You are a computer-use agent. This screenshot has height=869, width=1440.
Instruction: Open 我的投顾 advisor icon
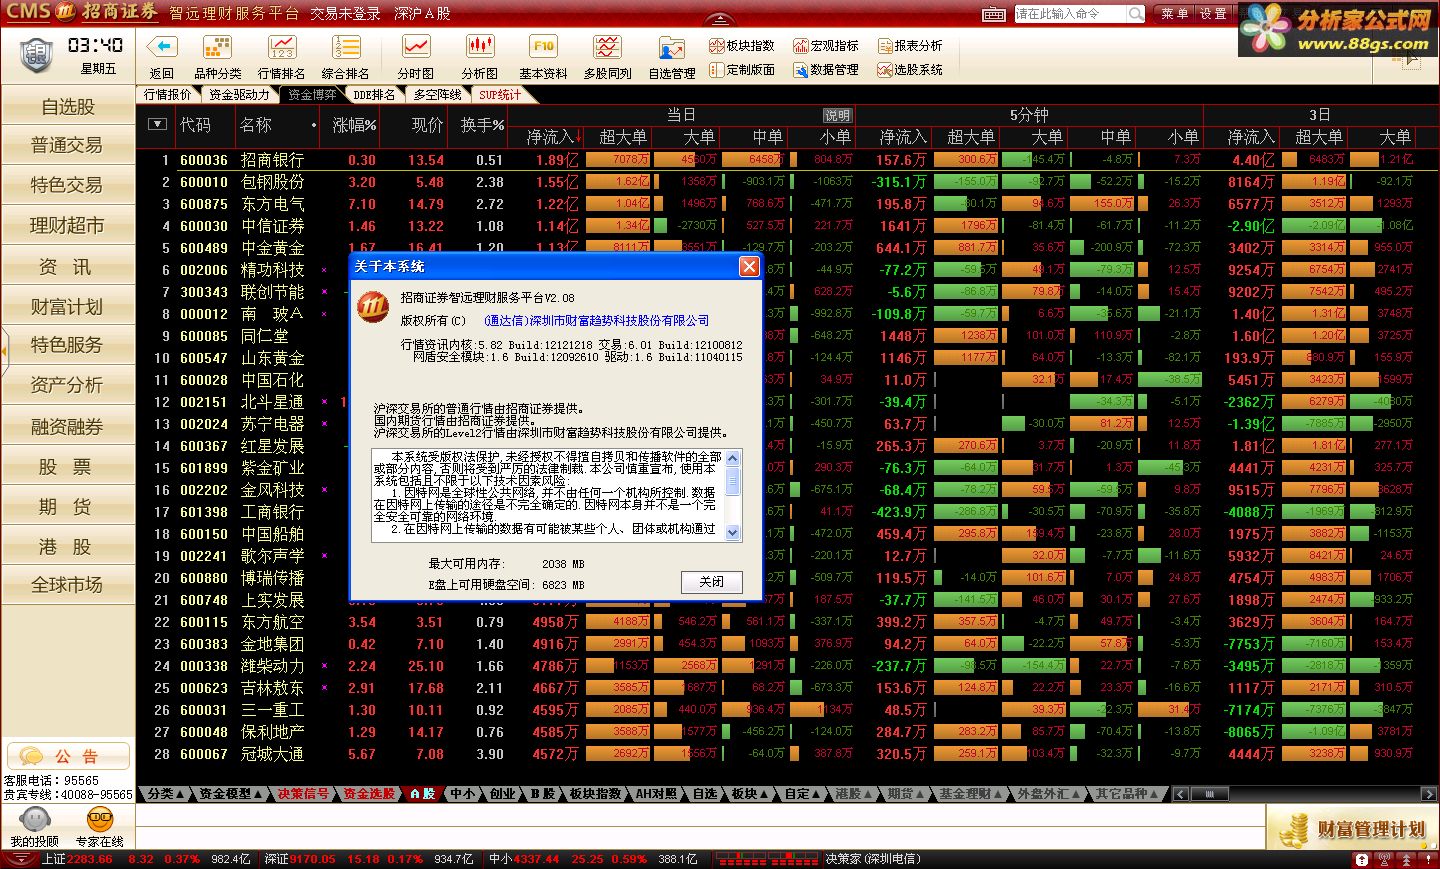[34, 821]
